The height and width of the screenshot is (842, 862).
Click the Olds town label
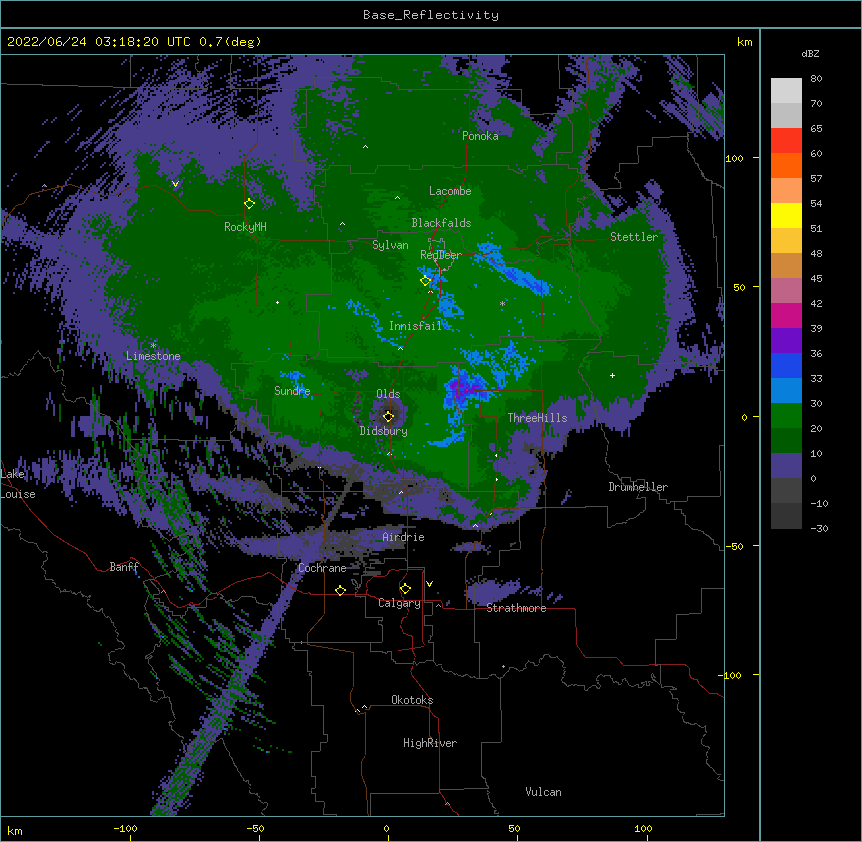pyautogui.click(x=388, y=394)
